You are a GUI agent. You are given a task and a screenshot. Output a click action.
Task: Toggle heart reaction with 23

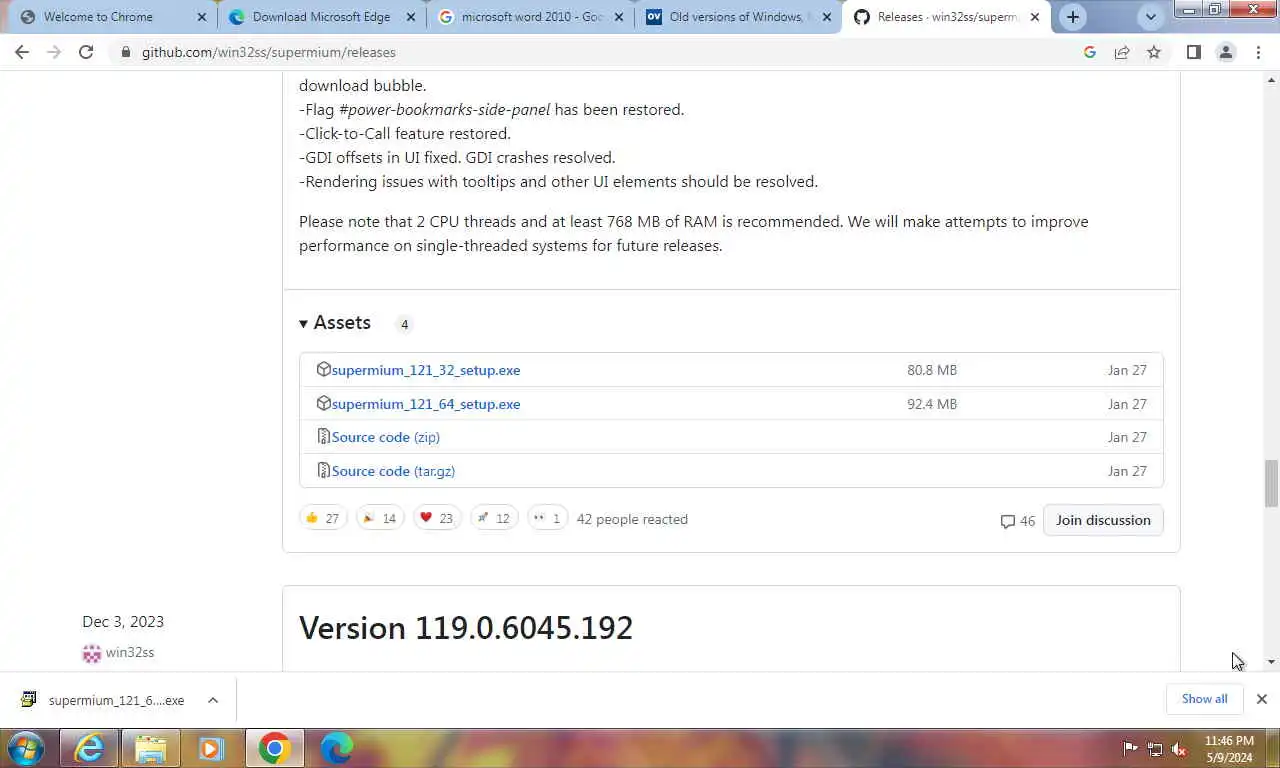[437, 519]
